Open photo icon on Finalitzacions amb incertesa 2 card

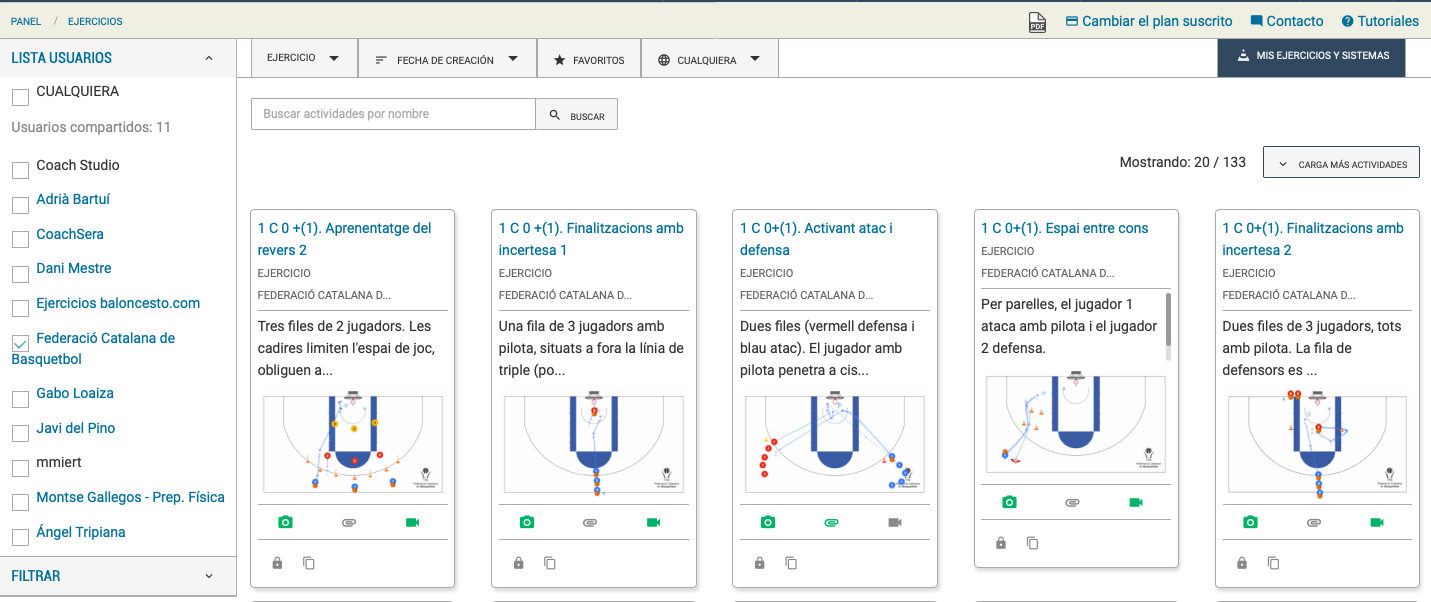click(x=1250, y=522)
